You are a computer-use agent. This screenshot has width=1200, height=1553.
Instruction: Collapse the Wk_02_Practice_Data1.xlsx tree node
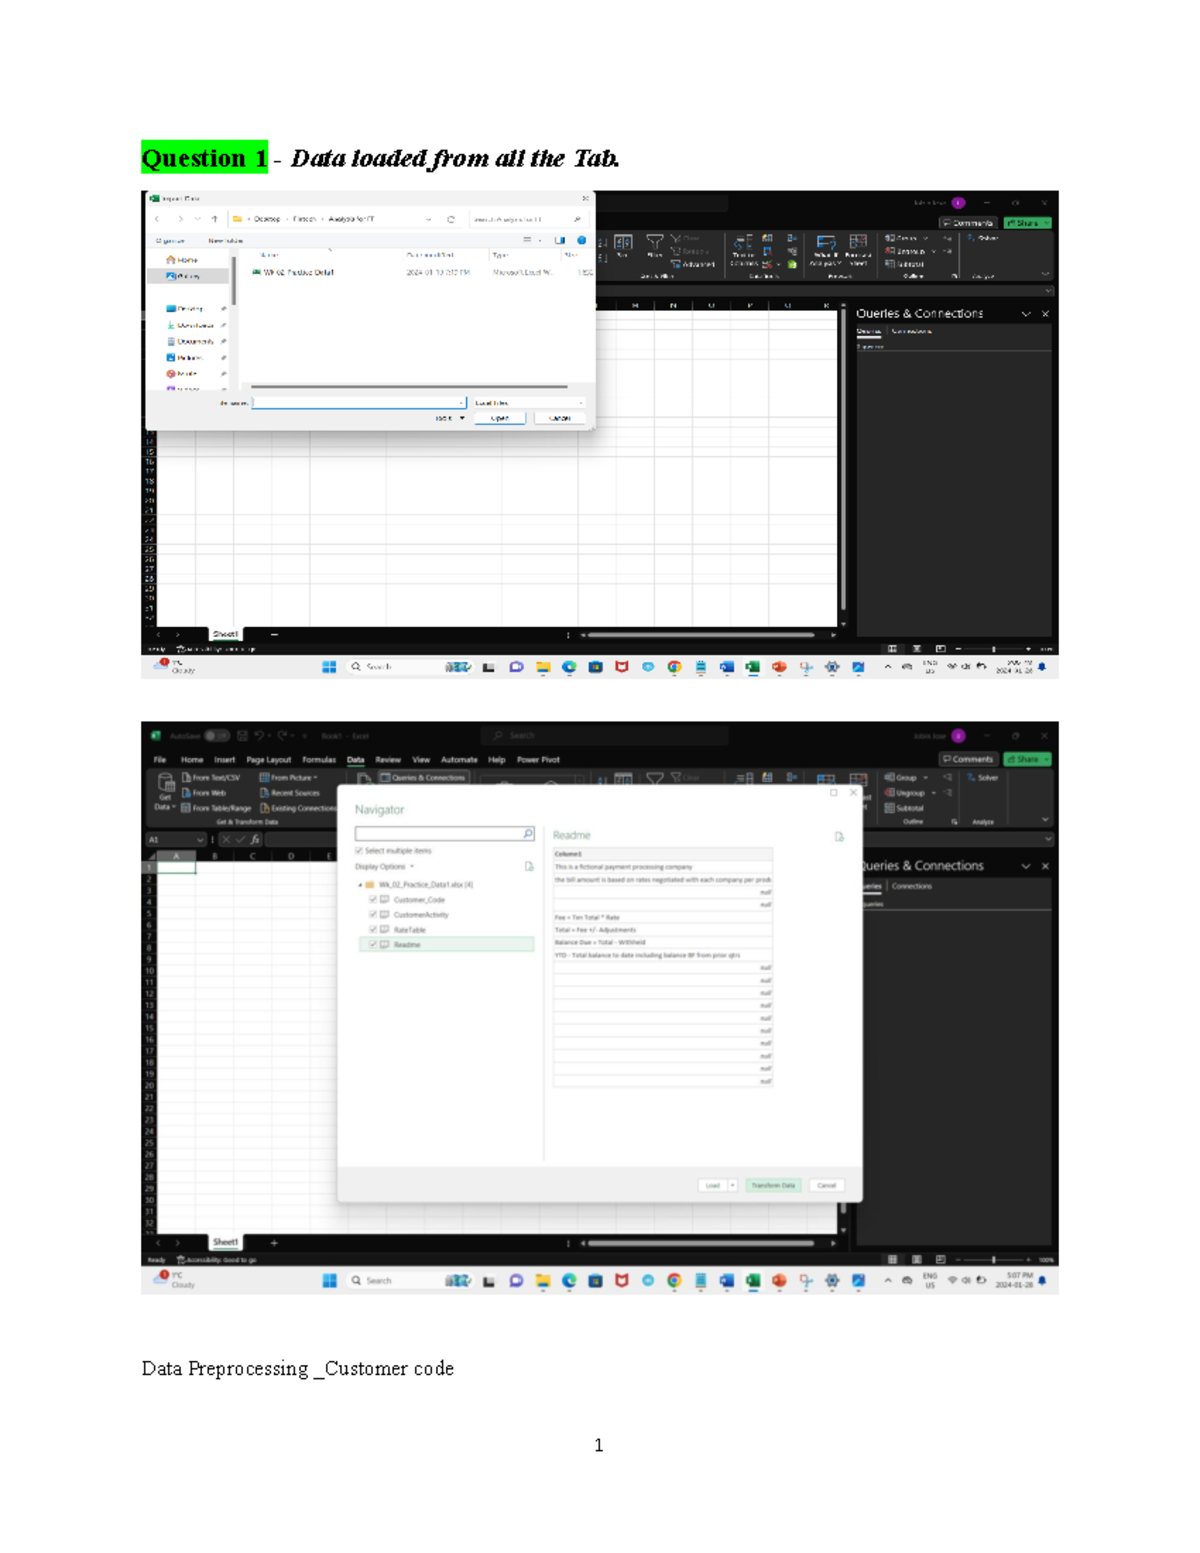359,885
